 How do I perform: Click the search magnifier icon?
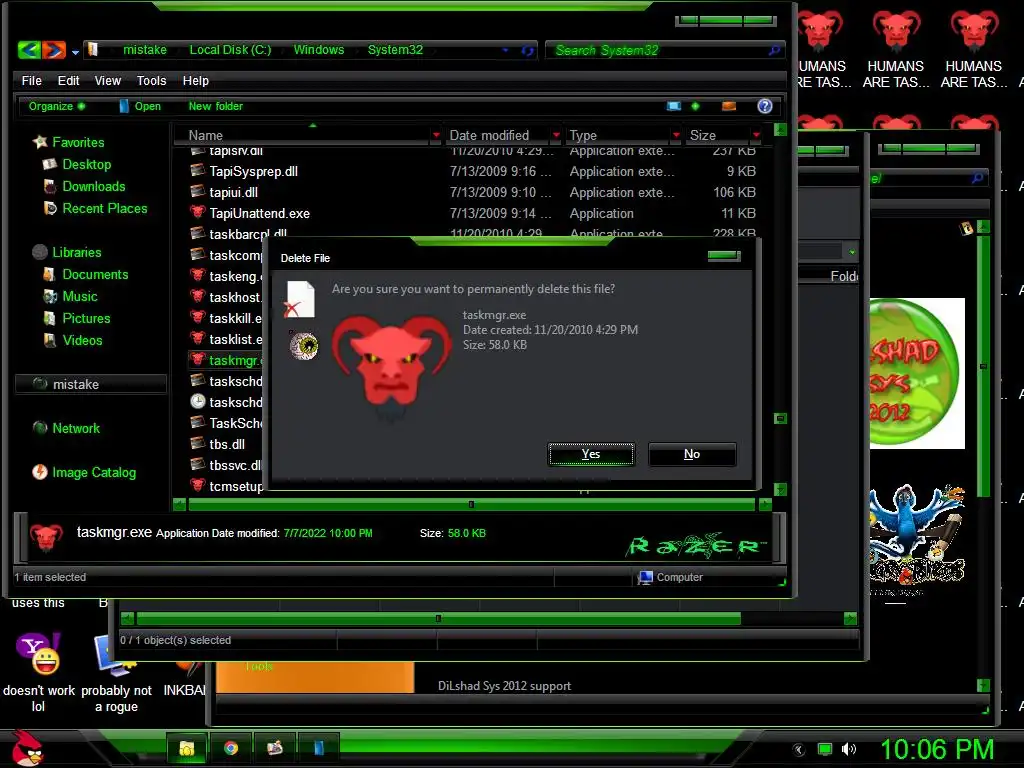coord(774,50)
